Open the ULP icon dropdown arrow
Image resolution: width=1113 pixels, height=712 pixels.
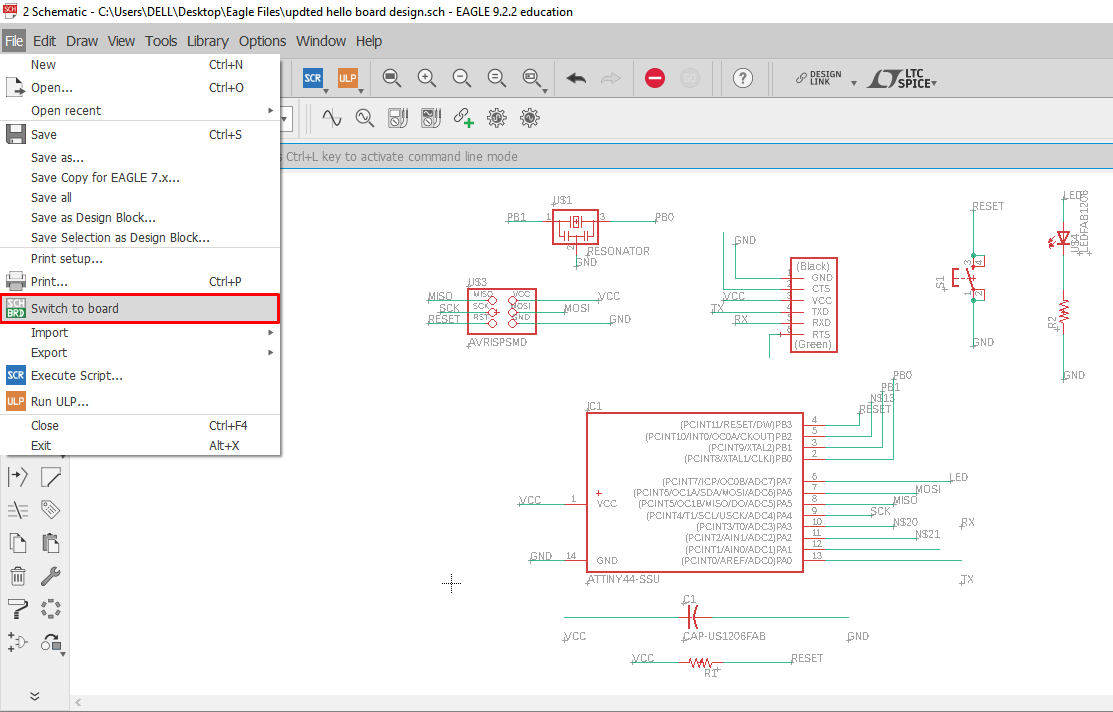[x=361, y=91]
